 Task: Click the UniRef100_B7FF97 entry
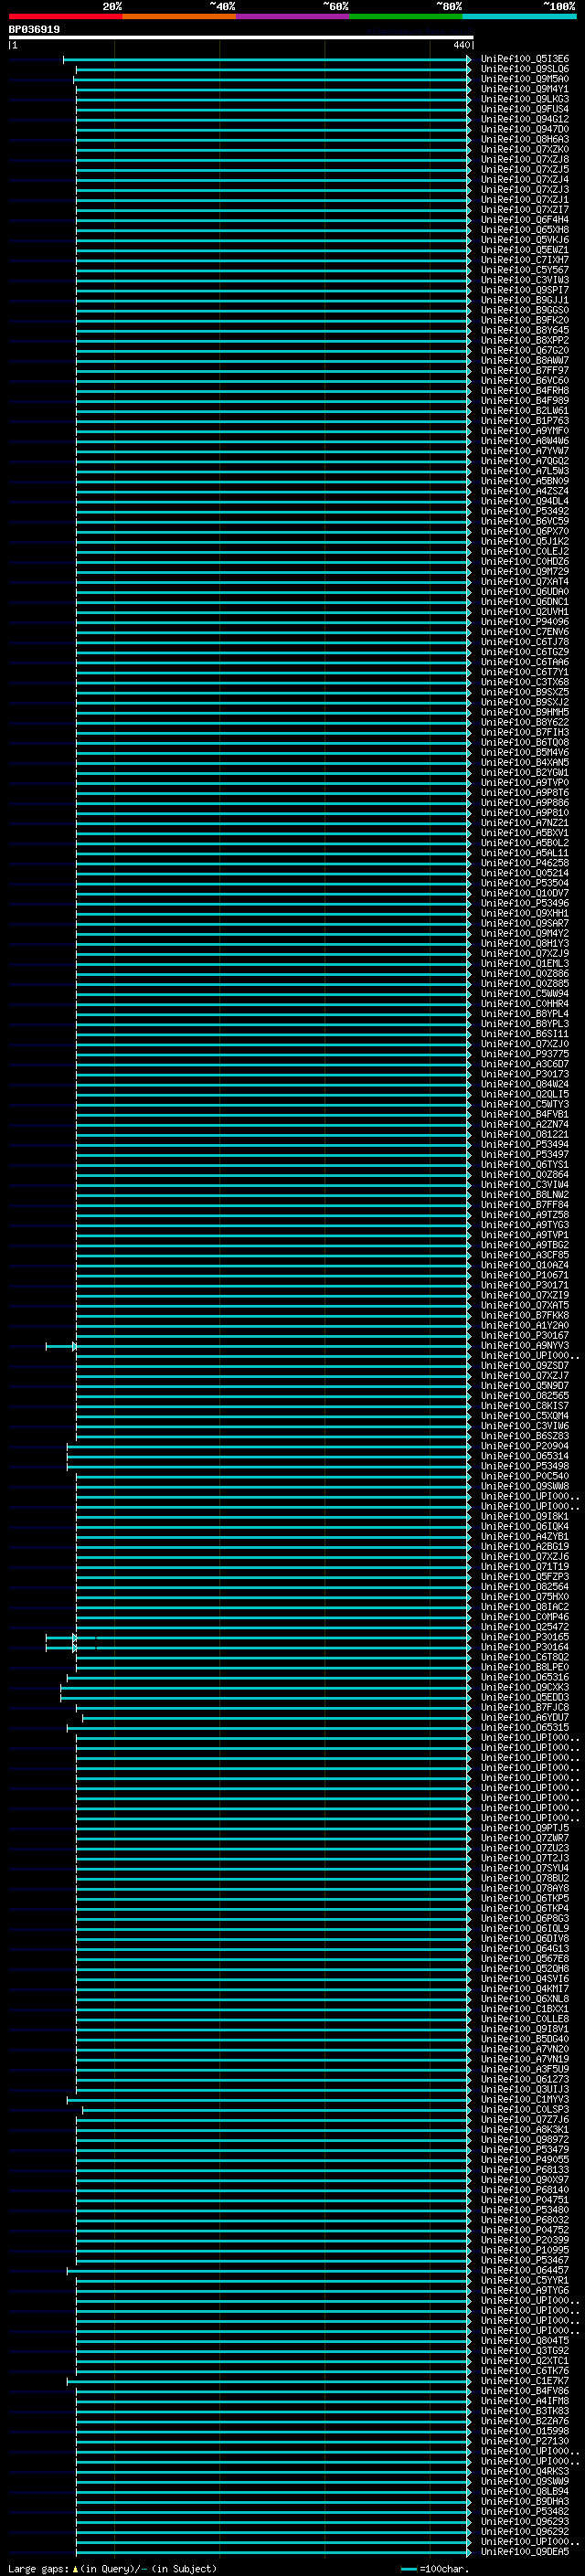pyautogui.click(x=525, y=370)
